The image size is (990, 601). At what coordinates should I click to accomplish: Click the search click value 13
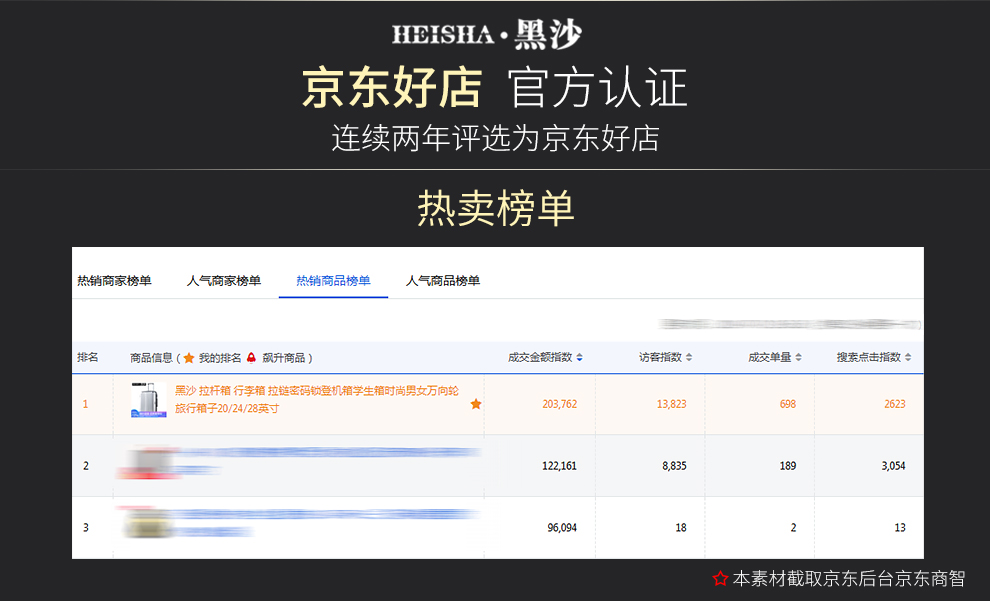pos(900,528)
